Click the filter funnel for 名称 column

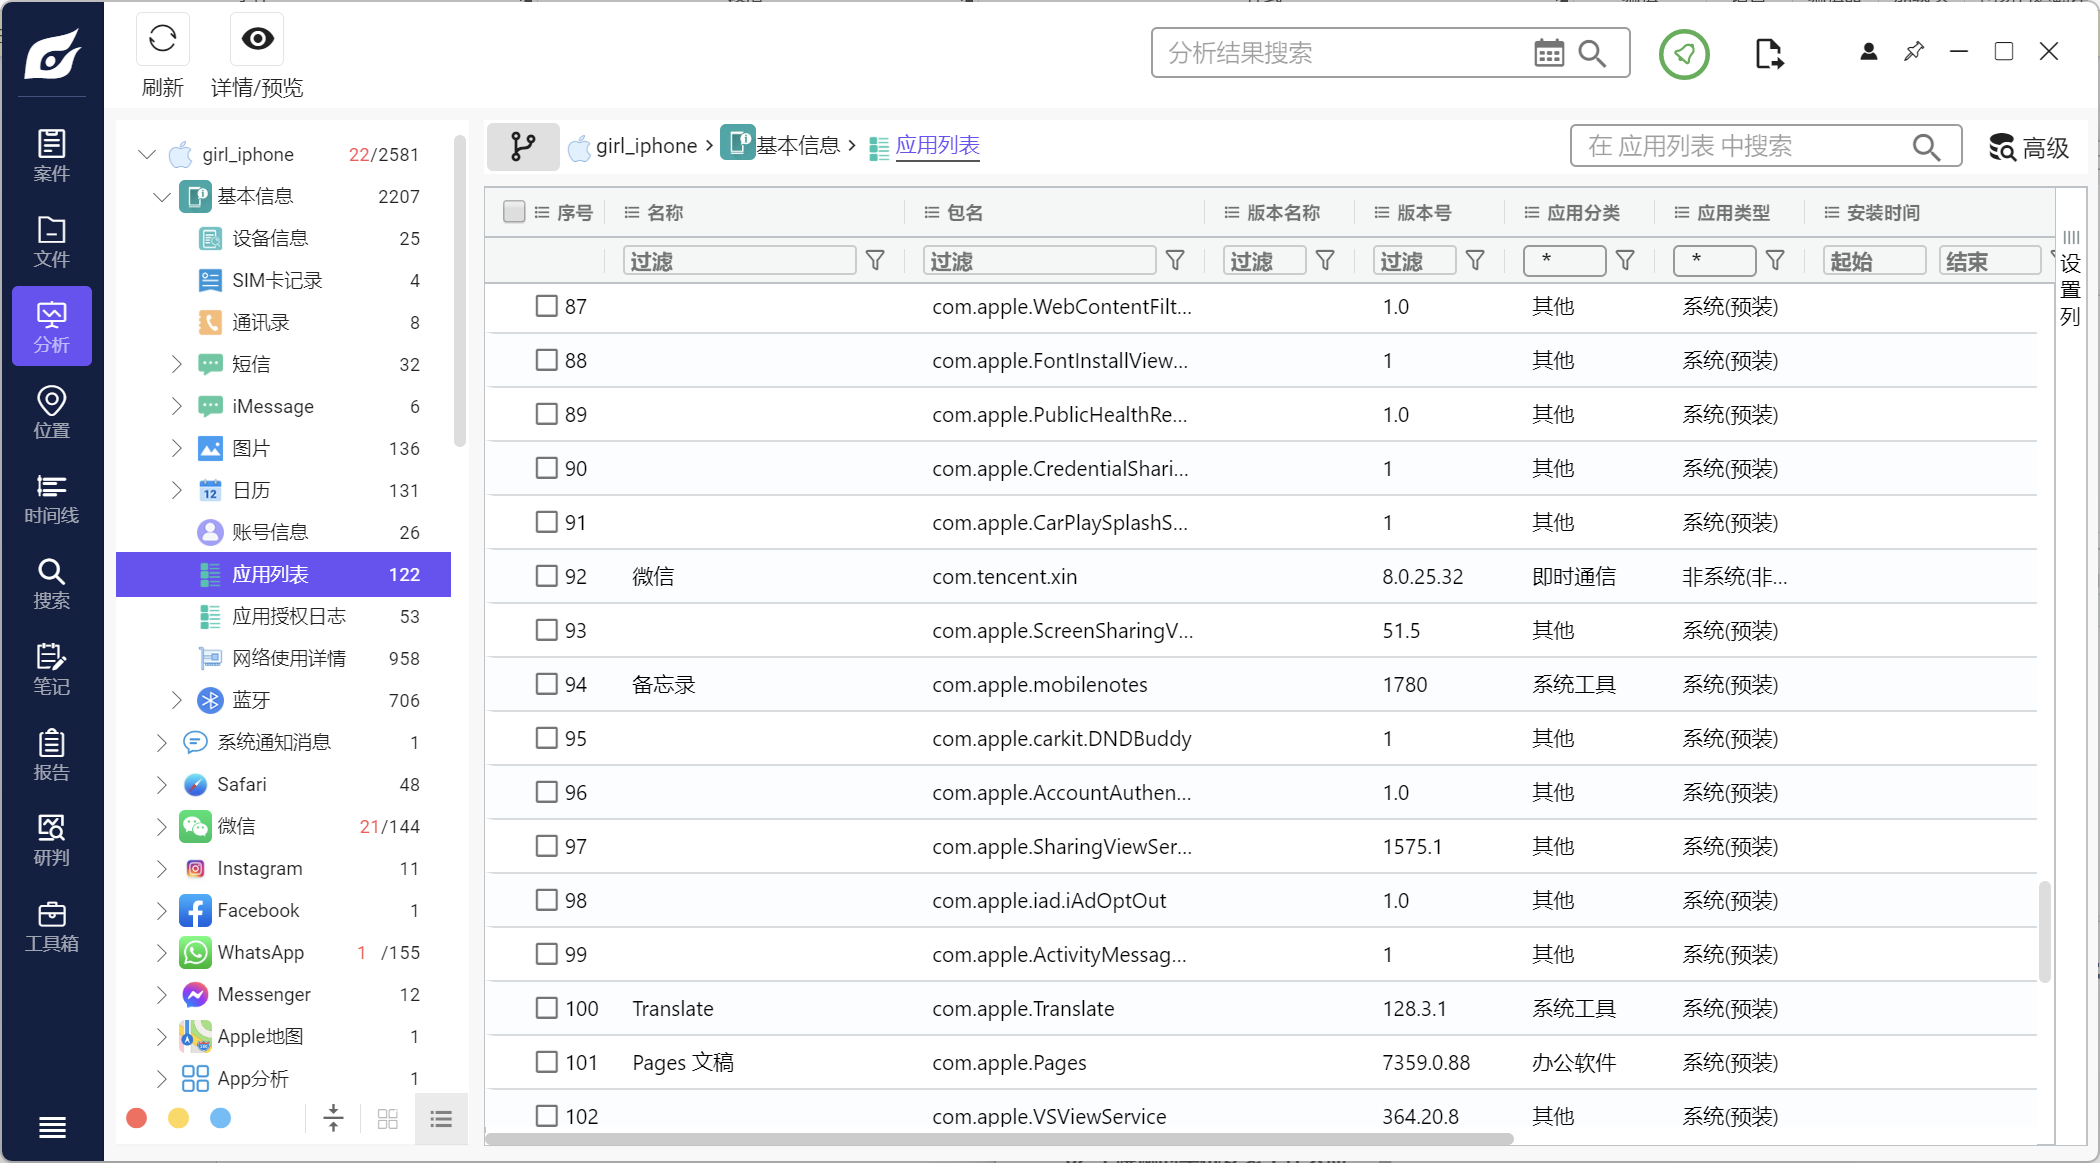(875, 261)
